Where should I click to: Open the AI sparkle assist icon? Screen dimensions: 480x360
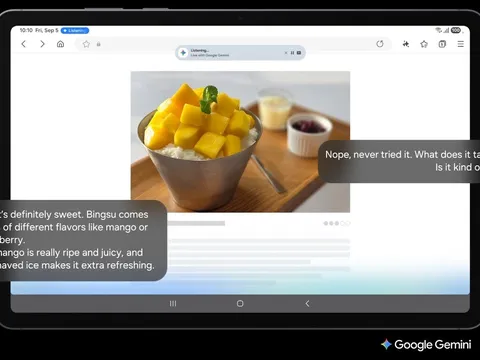[406, 44]
